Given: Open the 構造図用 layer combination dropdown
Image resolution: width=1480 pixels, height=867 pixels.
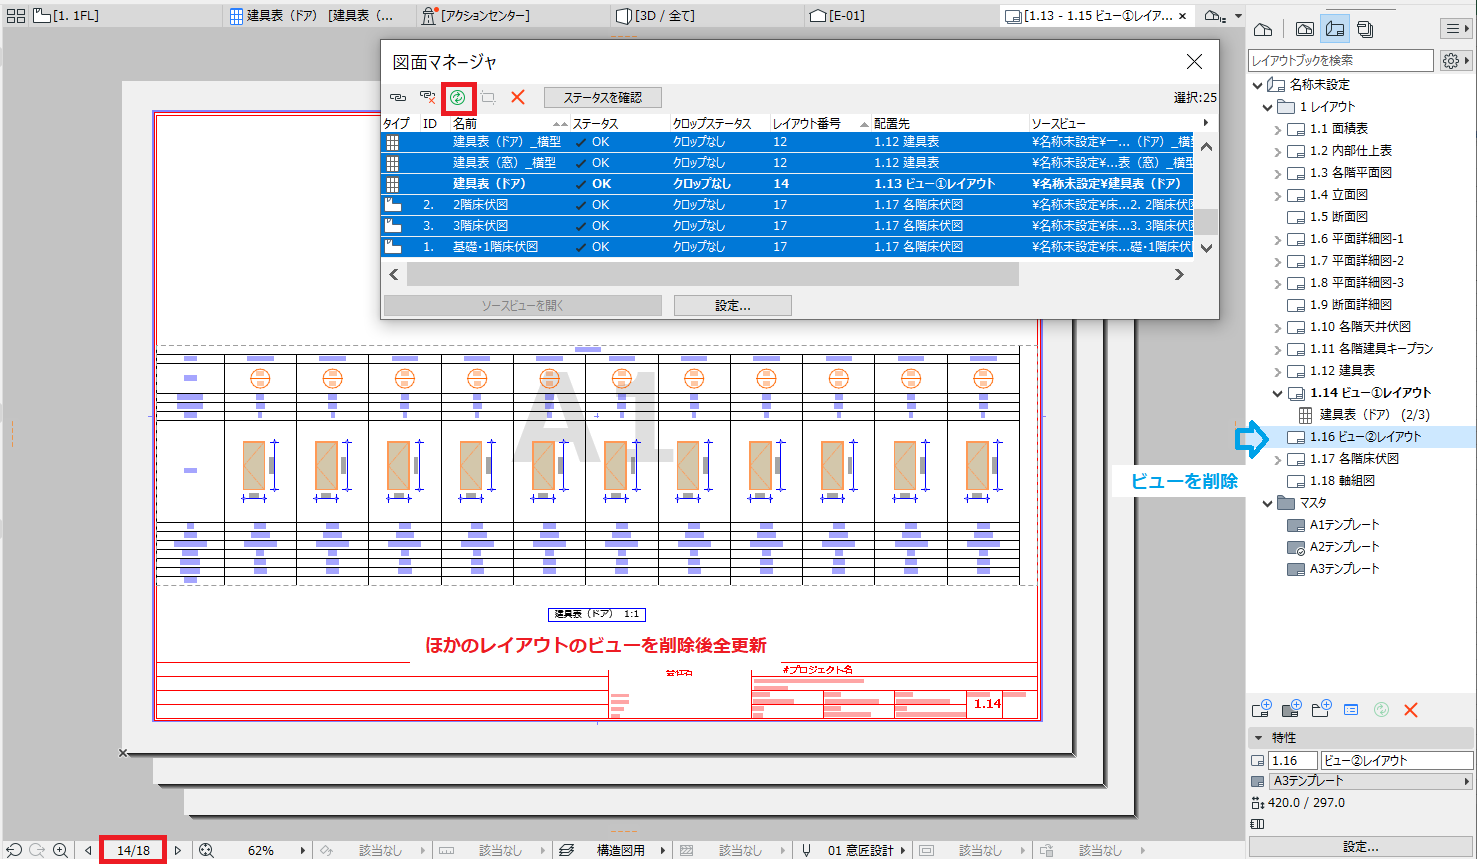Looking at the screenshot, I should pyautogui.click(x=664, y=850).
